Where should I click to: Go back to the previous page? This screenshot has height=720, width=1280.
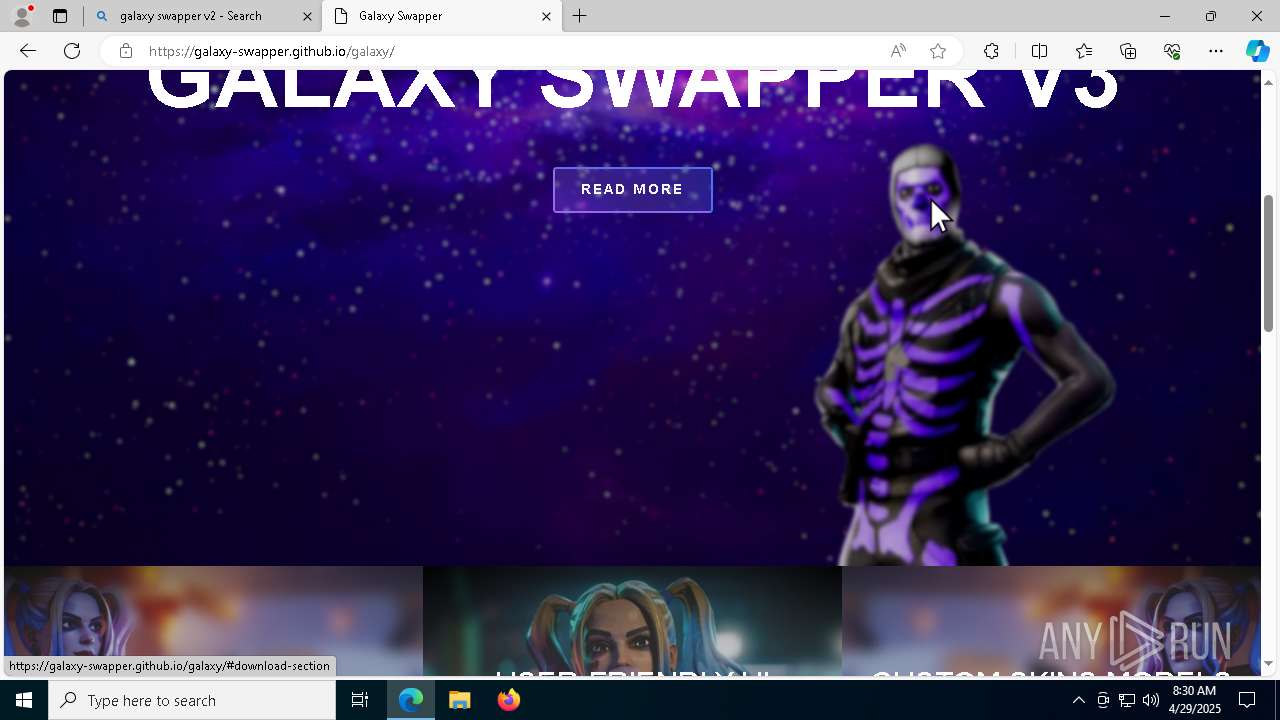pos(27,51)
